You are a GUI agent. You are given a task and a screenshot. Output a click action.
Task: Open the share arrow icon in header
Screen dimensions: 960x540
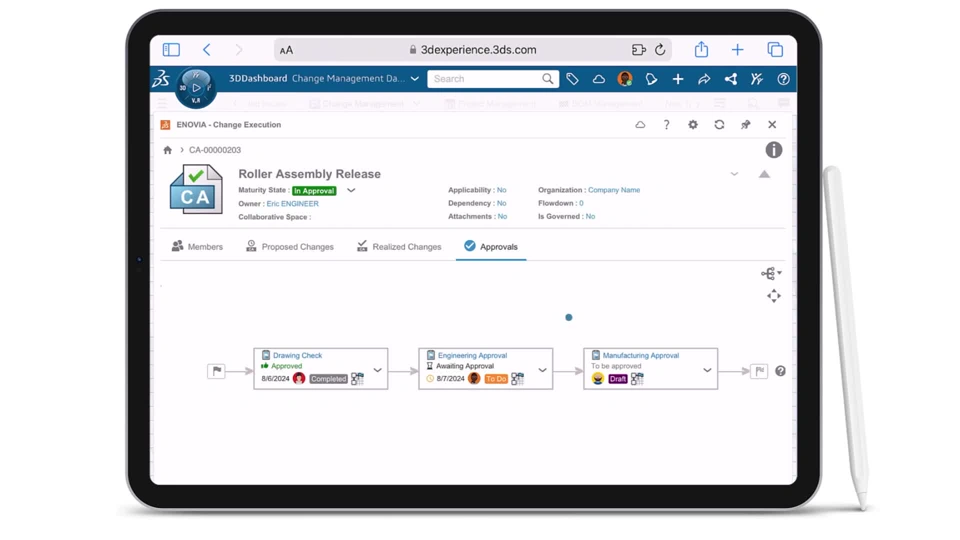704,79
